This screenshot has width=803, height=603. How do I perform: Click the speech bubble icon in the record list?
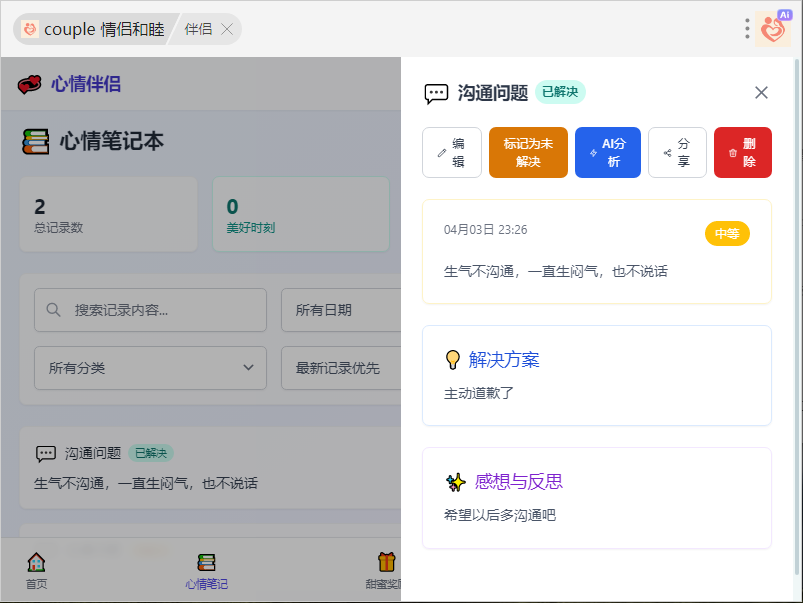tap(46, 453)
